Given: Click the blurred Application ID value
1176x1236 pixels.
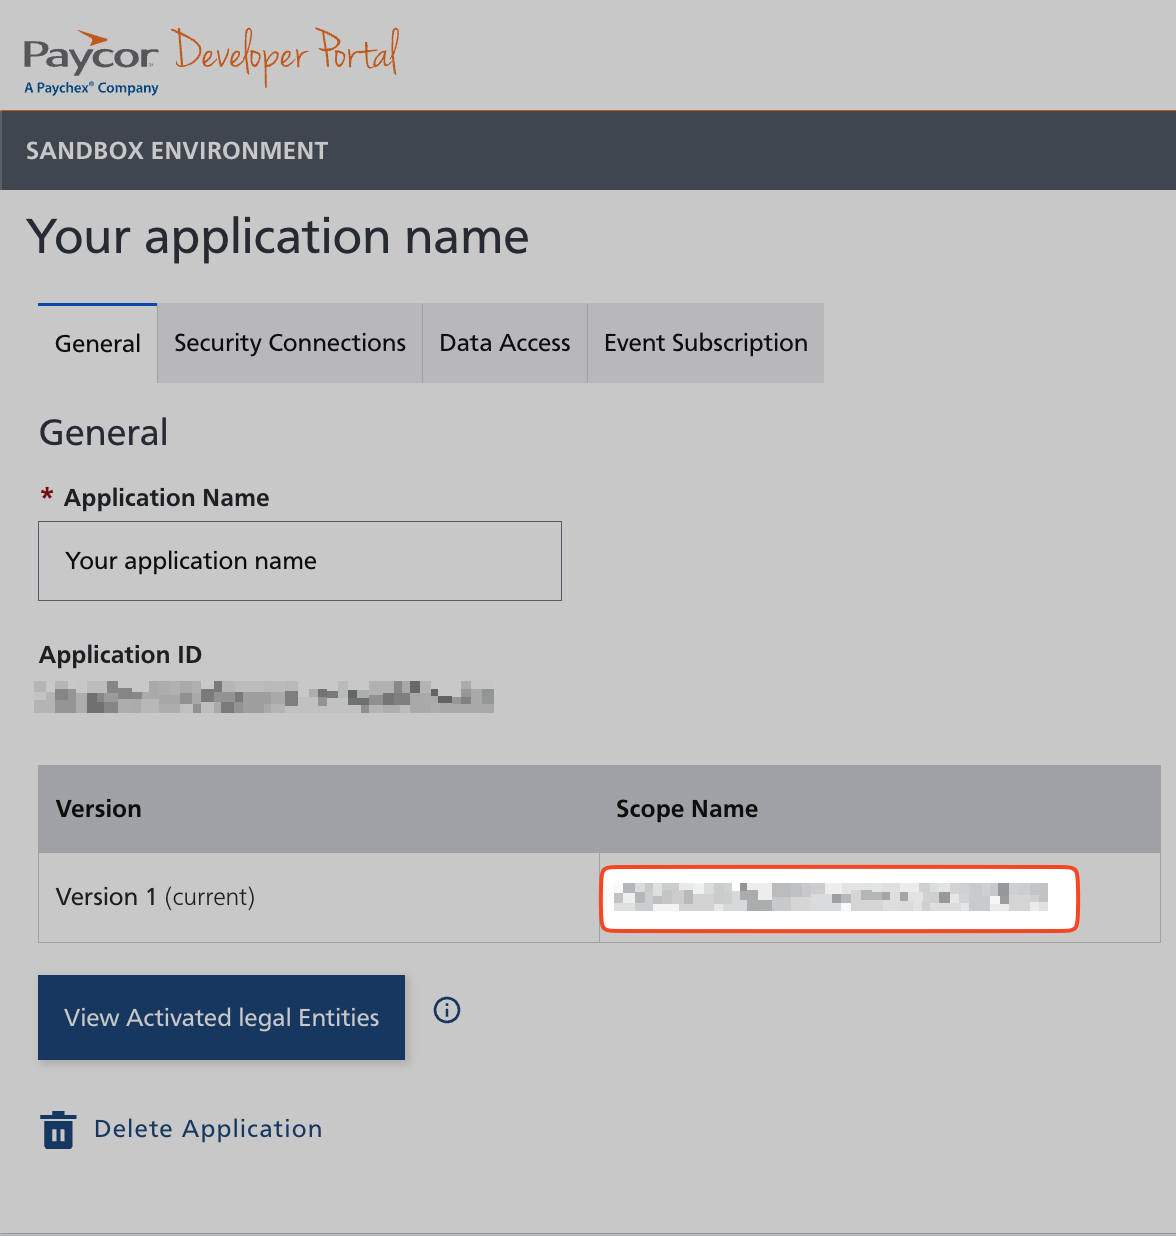Looking at the screenshot, I should click(x=264, y=696).
